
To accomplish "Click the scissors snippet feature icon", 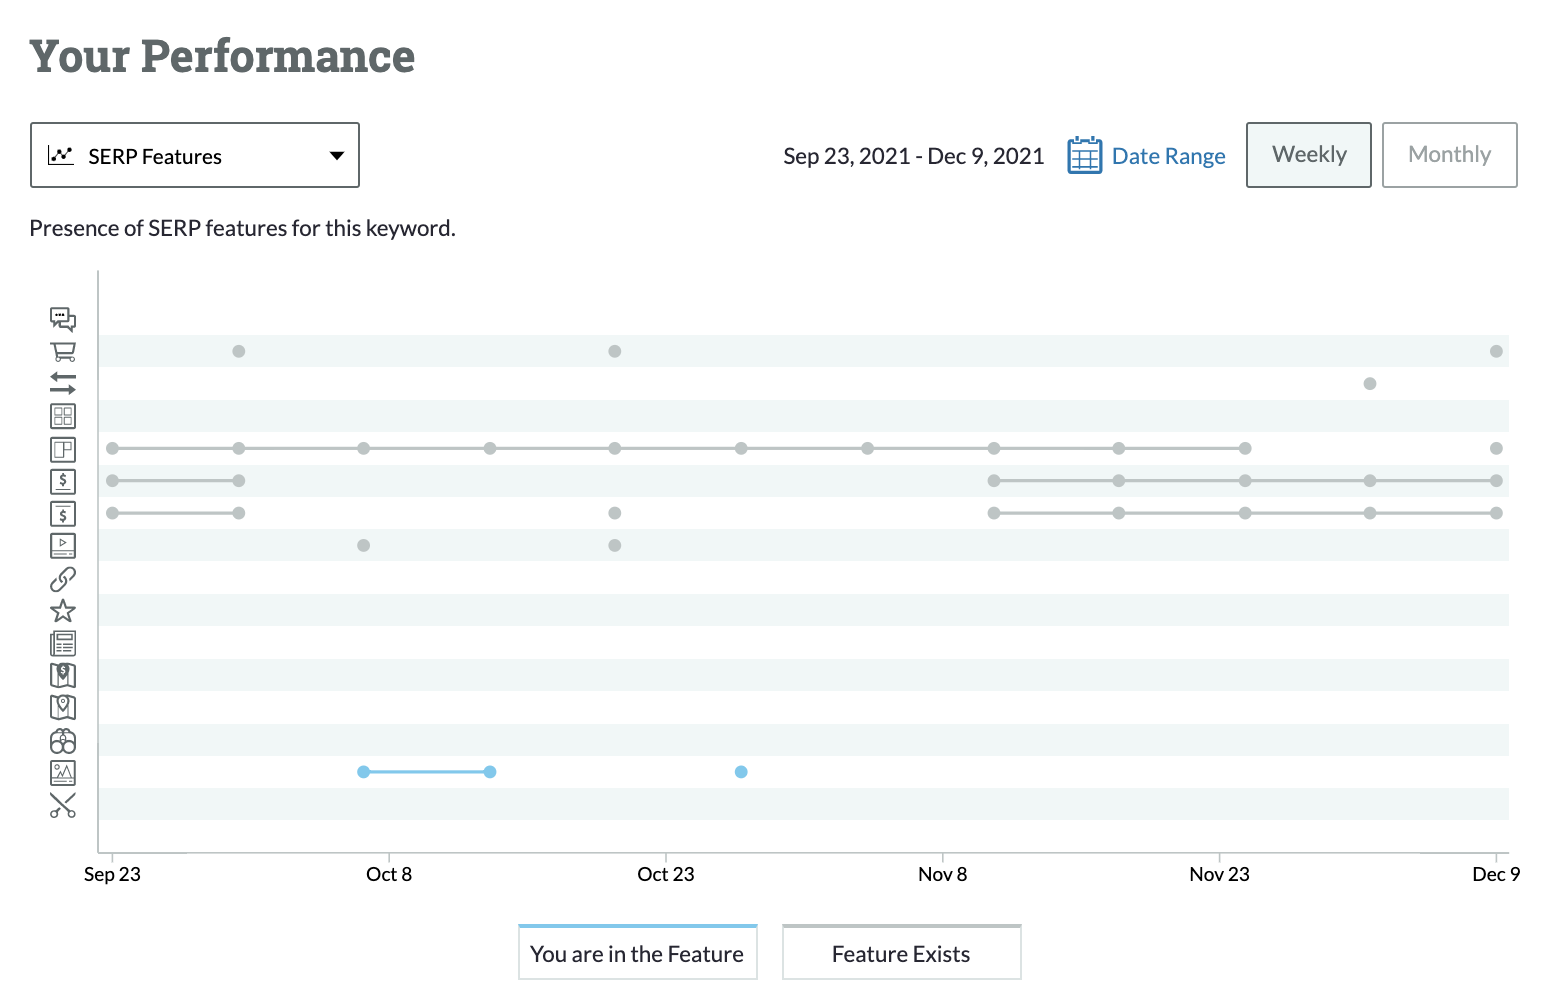I will pyautogui.click(x=62, y=806).
